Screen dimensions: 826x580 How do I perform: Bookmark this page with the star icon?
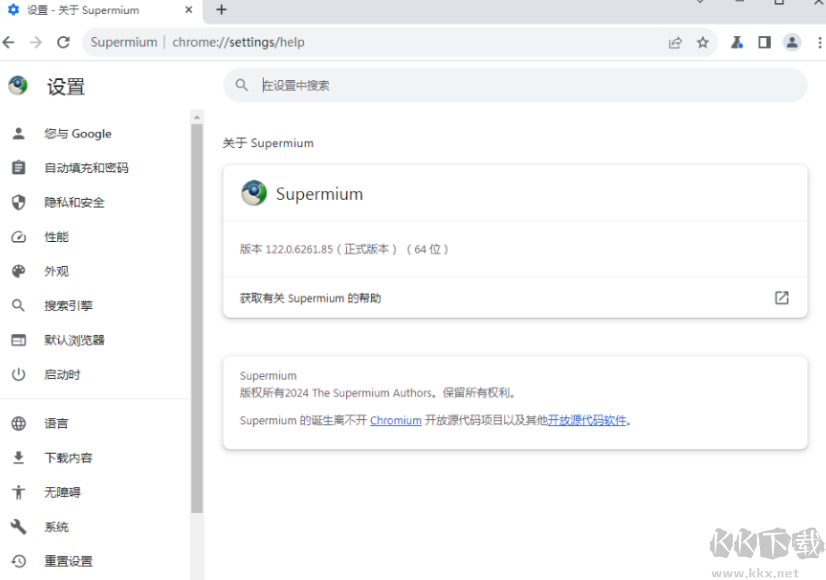[703, 42]
